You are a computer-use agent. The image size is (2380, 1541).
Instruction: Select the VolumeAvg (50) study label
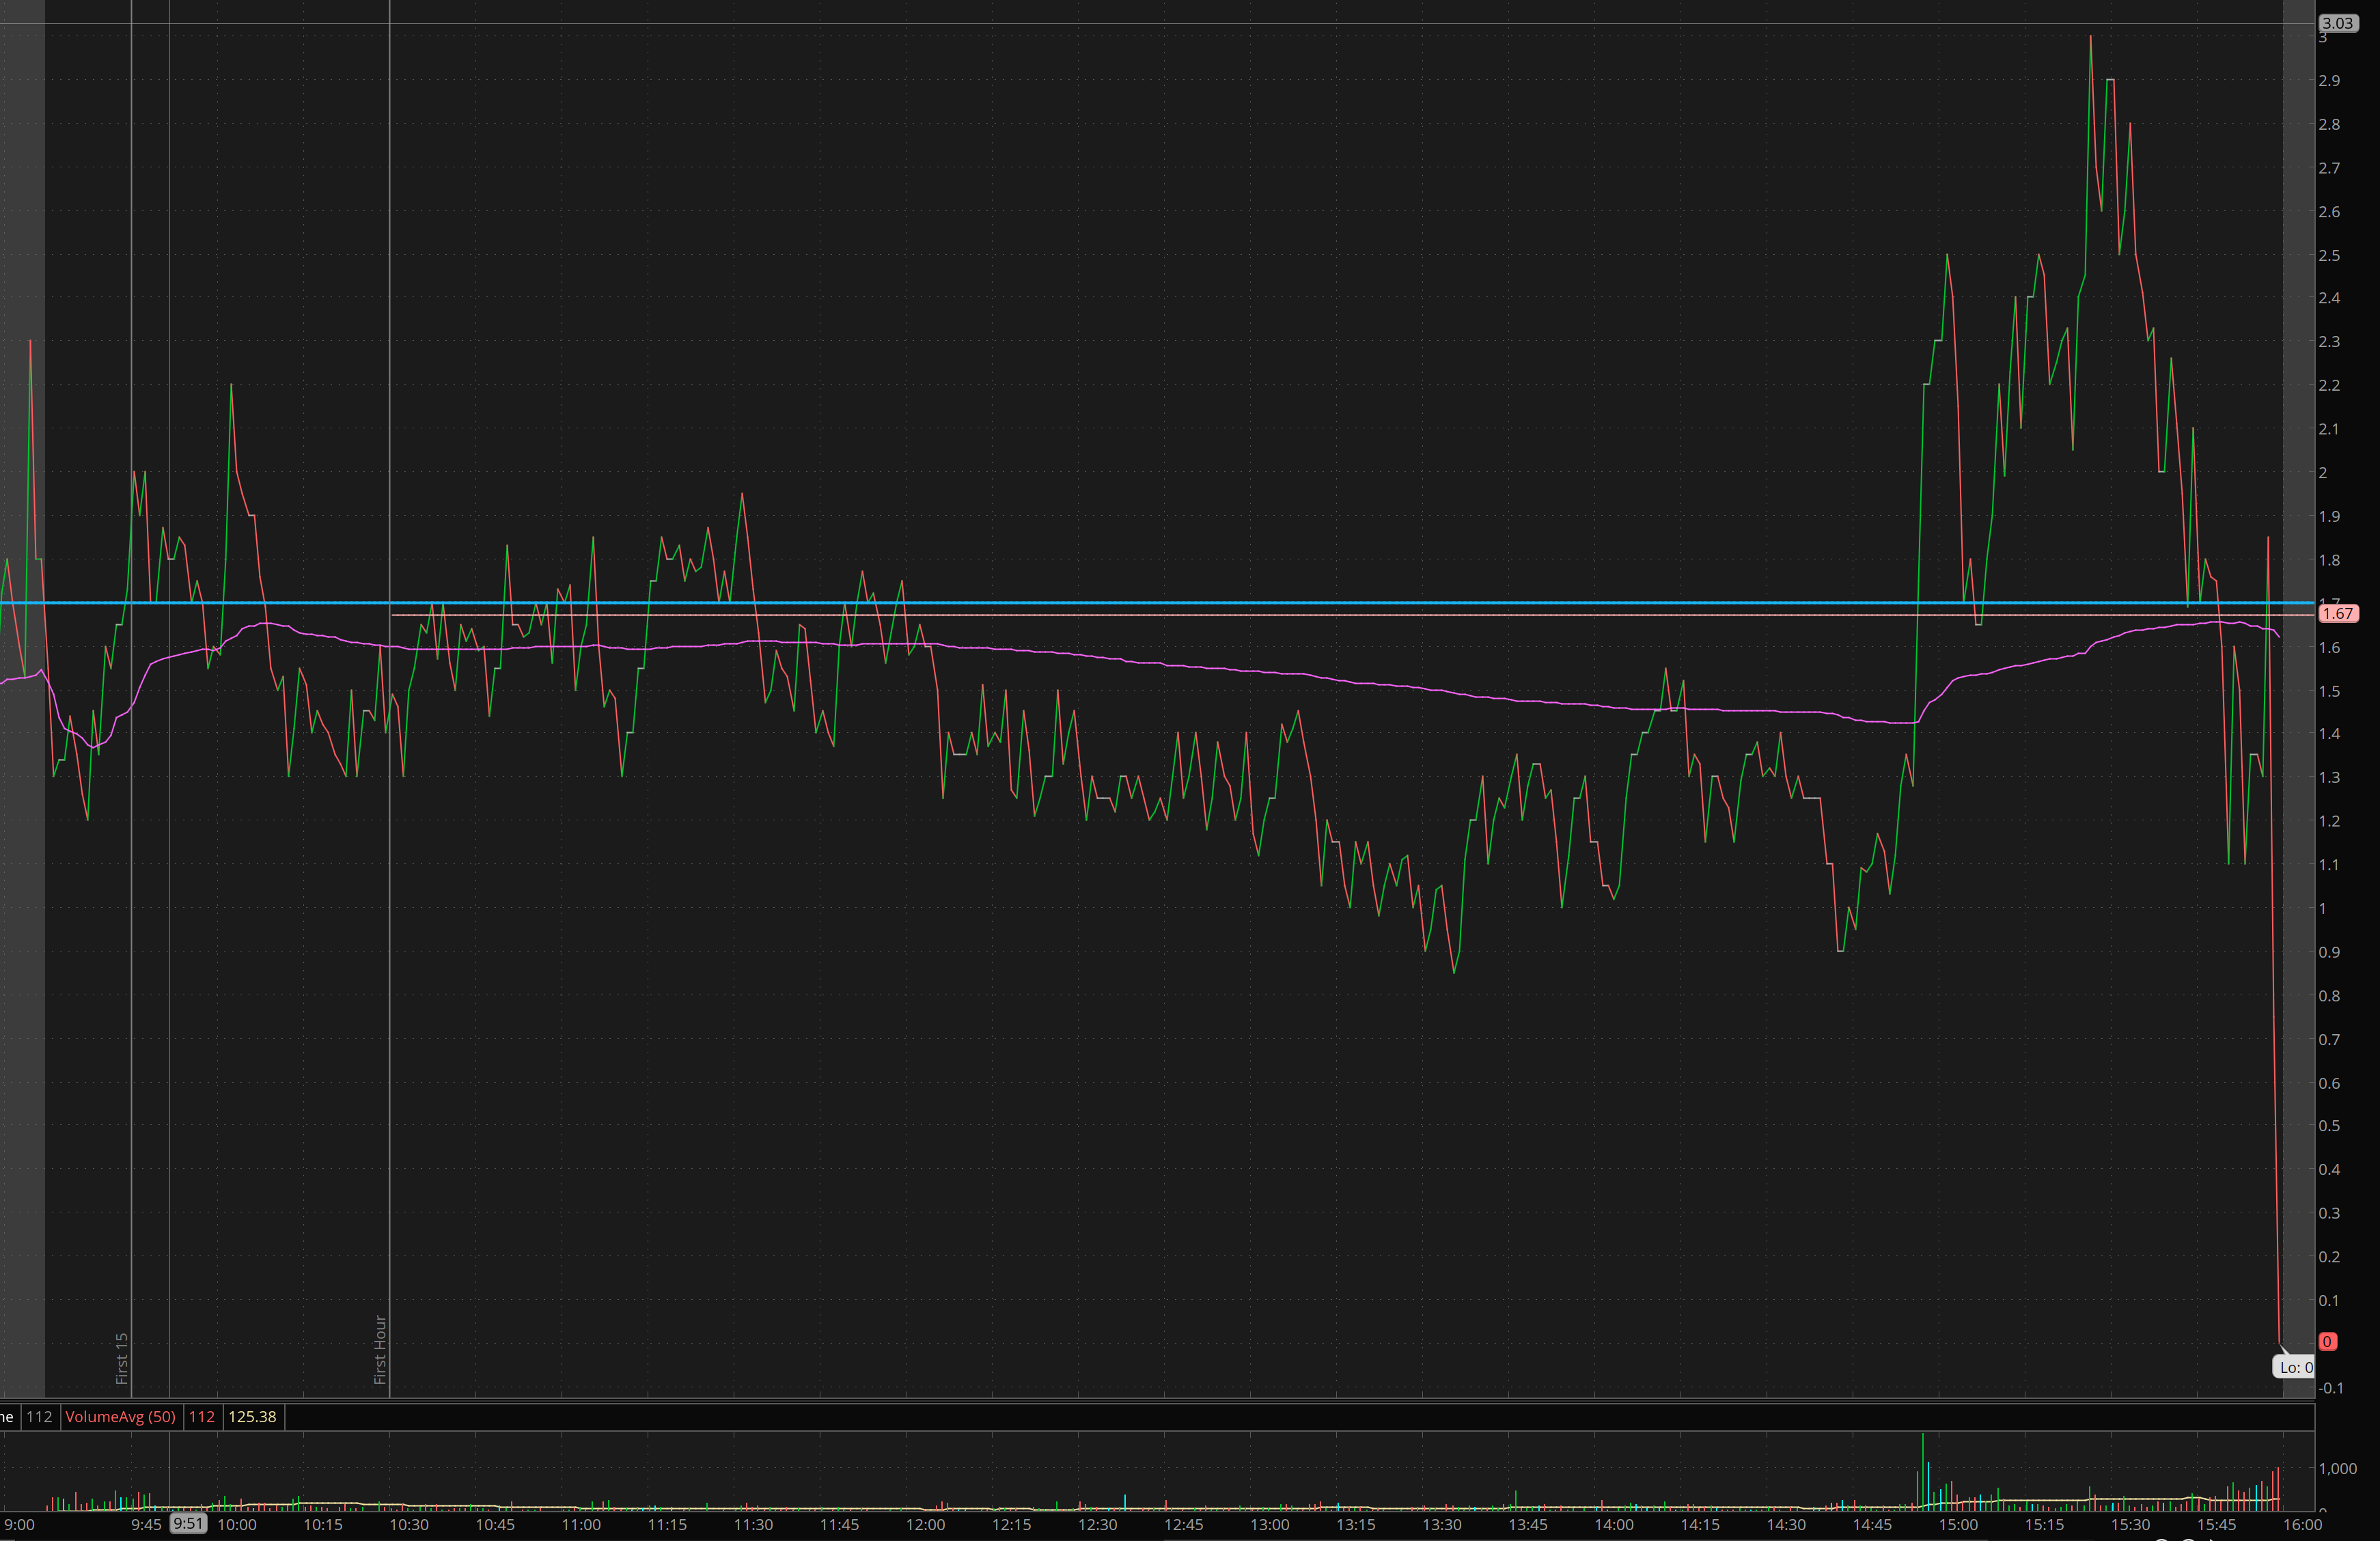point(120,1416)
